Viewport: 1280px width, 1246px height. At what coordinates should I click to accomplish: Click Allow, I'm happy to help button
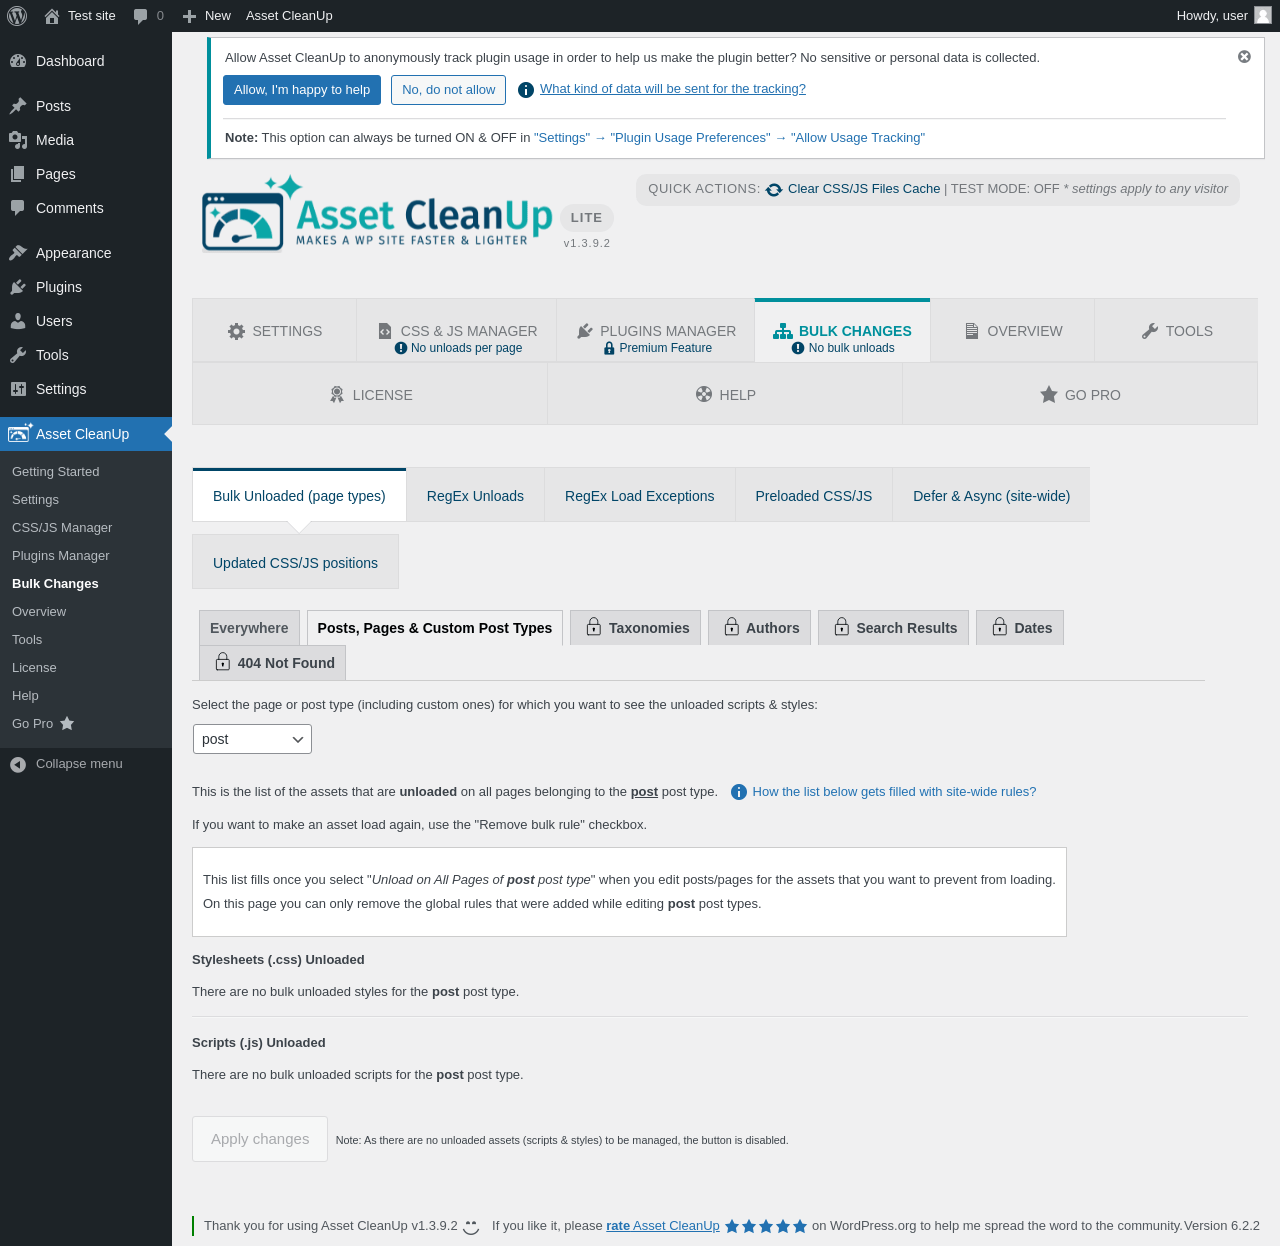302,90
